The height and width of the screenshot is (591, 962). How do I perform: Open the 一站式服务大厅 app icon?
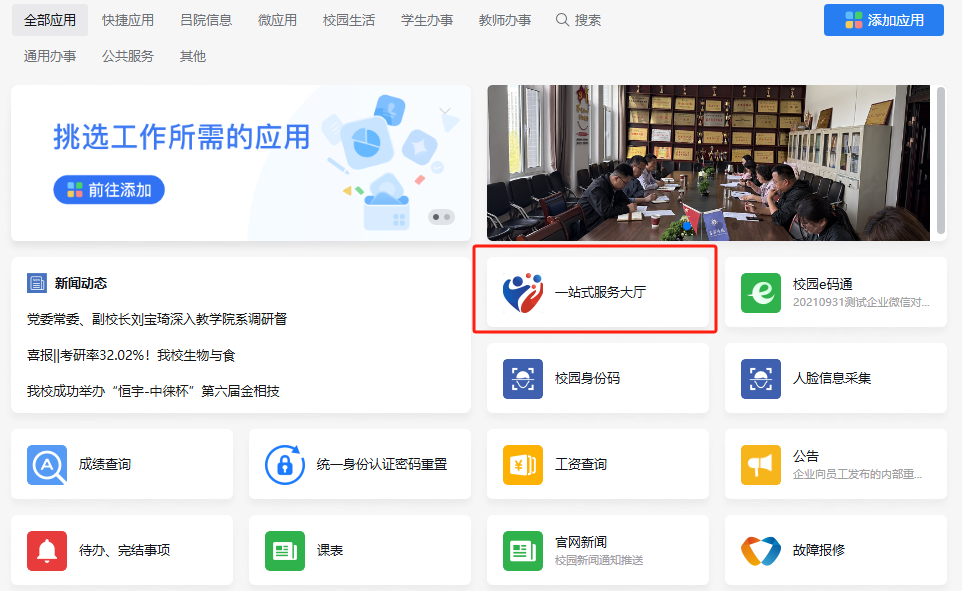pos(522,292)
